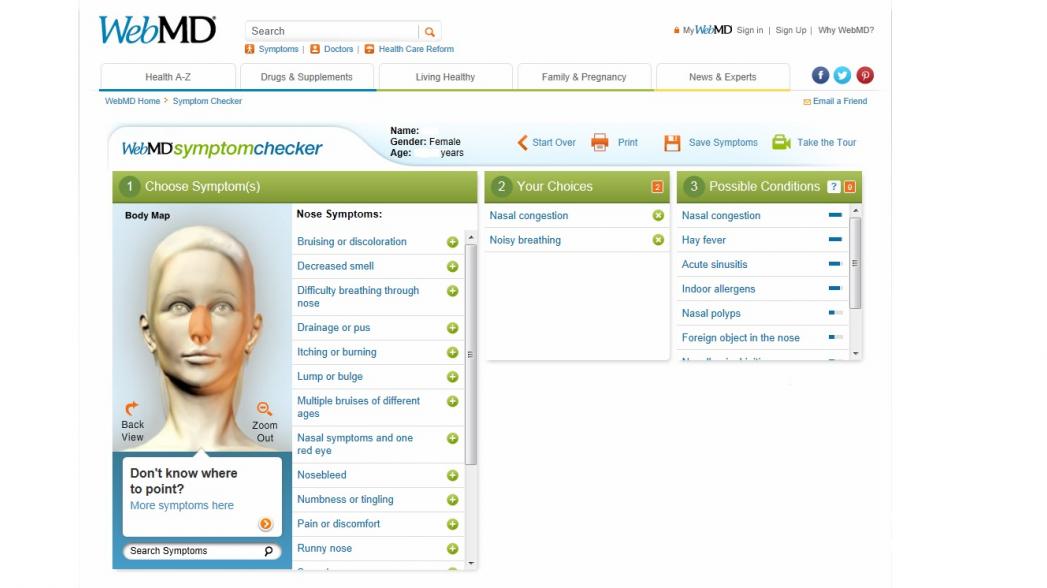Click the Zoom Out magnifier icon

click(x=264, y=408)
